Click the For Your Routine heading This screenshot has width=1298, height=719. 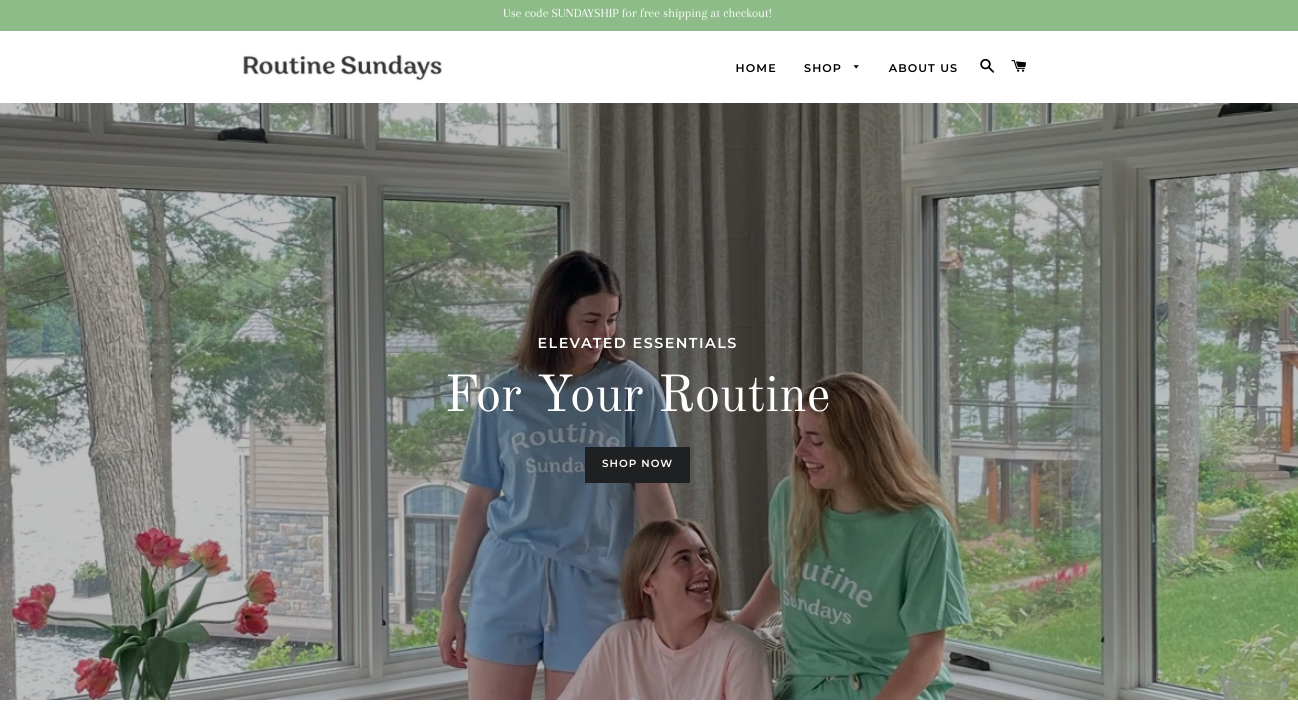(x=637, y=395)
